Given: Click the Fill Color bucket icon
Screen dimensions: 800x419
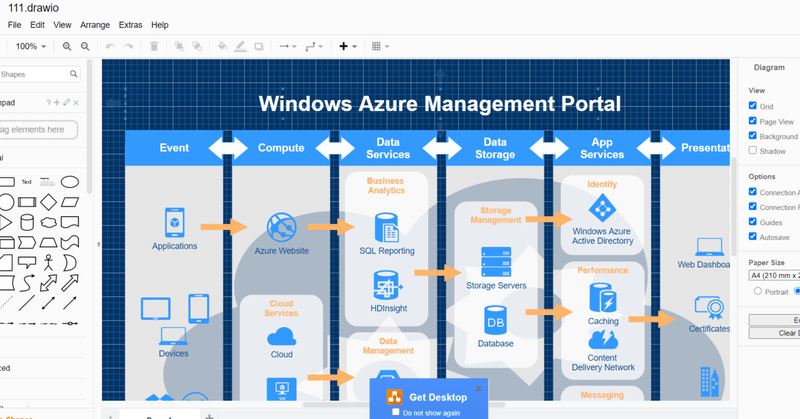Looking at the screenshot, I should point(222,46).
